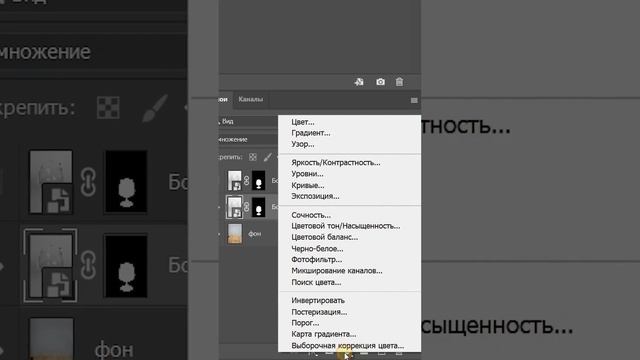Screen dimensions: 640x360
Task: Add Яркость/Контрастность... adjustment layer
Action: pos(336,162)
